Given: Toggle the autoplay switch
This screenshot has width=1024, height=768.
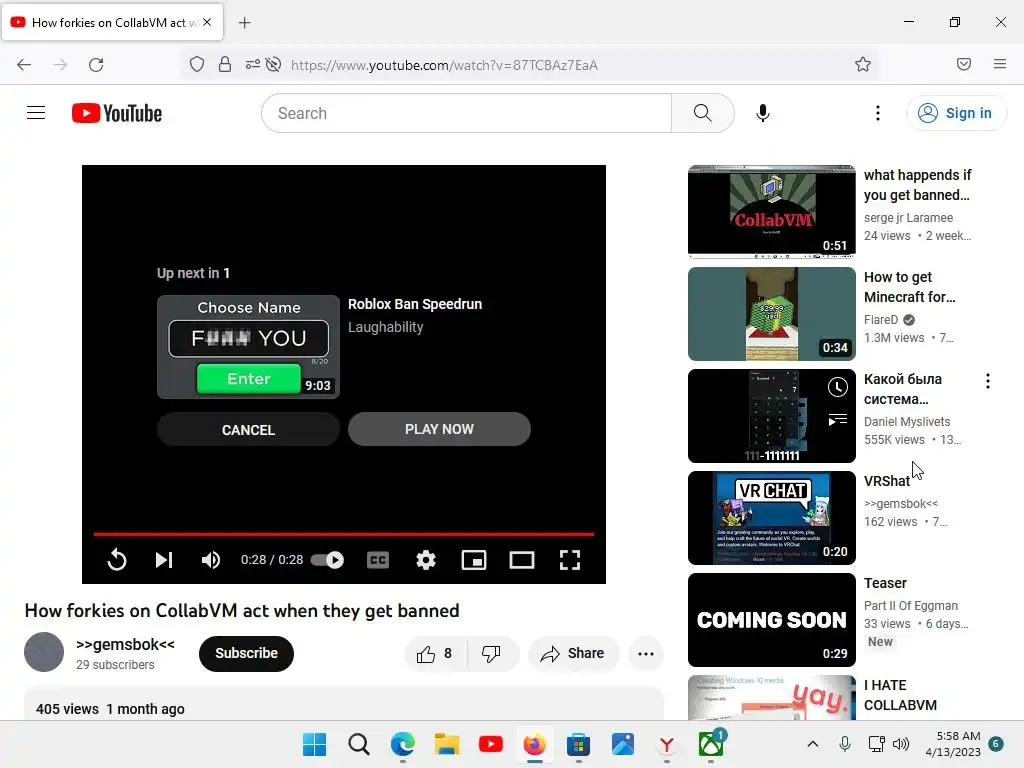Looking at the screenshot, I should [327, 560].
